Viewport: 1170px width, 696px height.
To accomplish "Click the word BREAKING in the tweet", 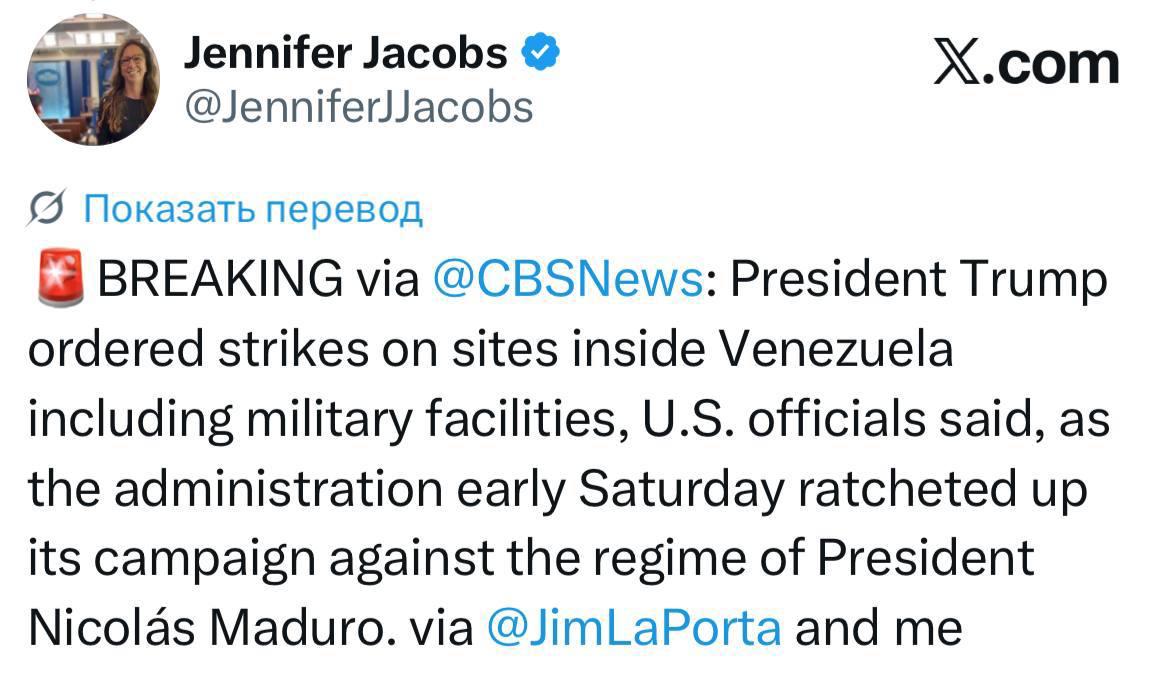I will 219,280.
